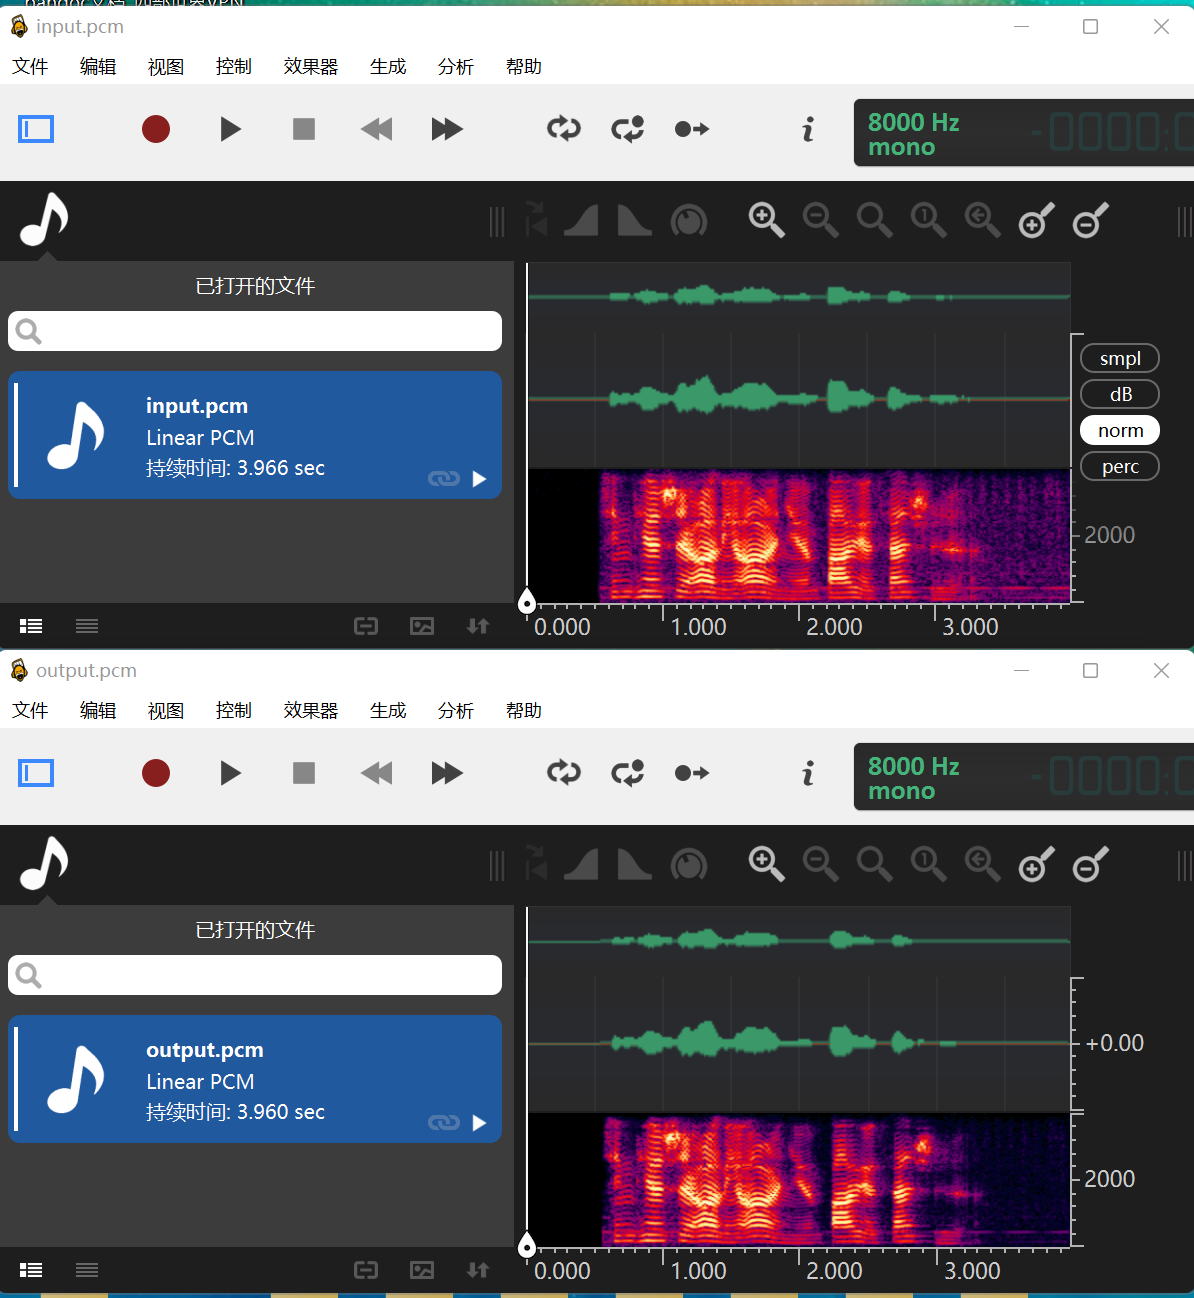The height and width of the screenshot is (1298, 1194).
Task: Open 编辑 menu in output.pcm window
Action: pos(98,710)
